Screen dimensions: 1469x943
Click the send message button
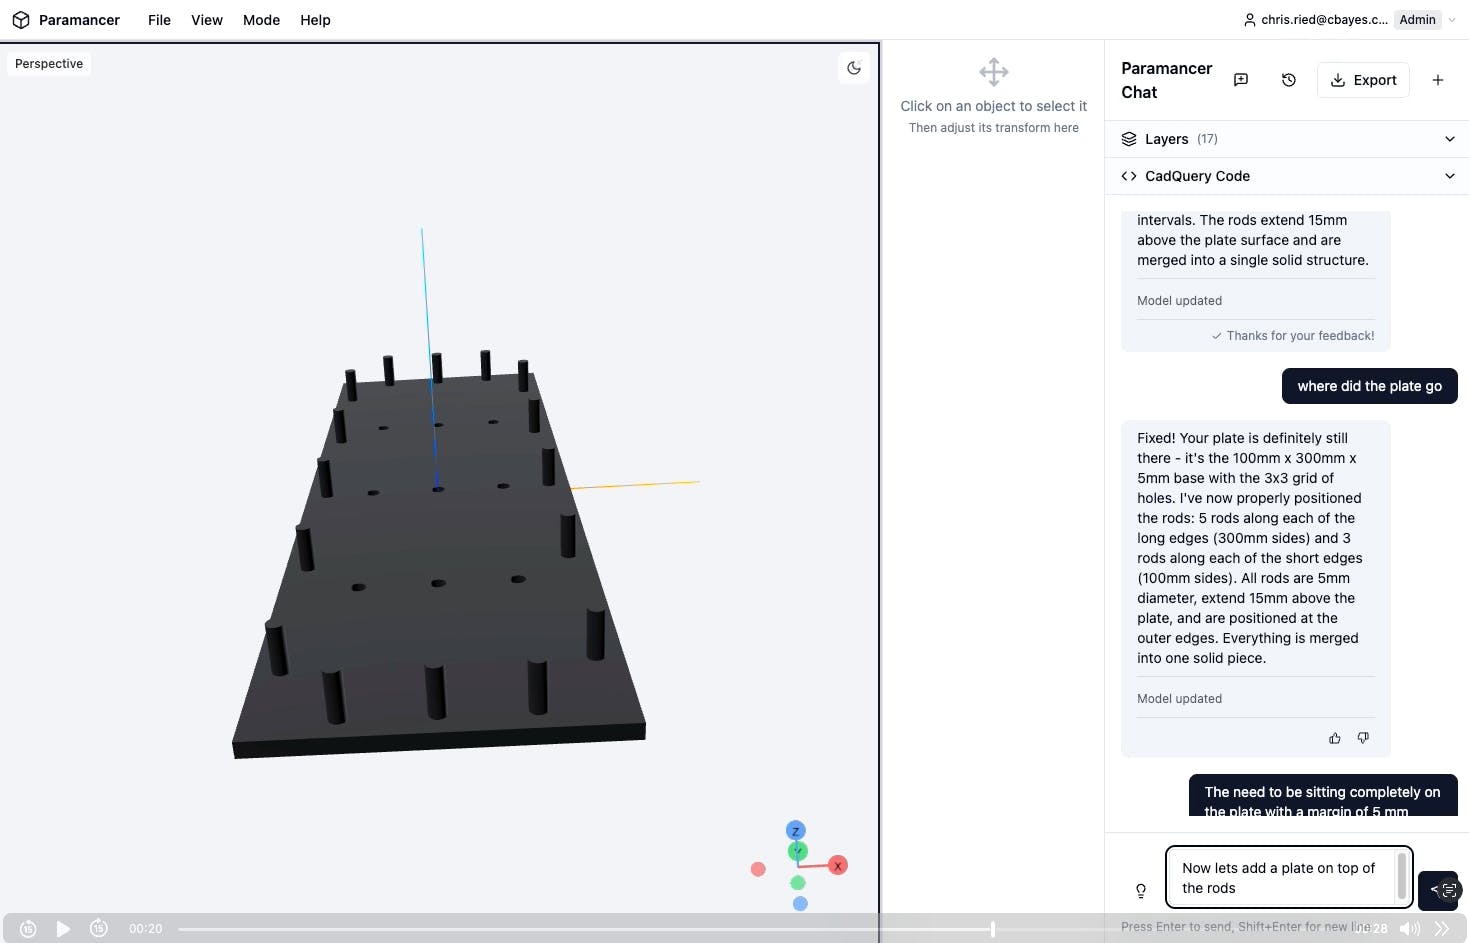coord(1438,889)
